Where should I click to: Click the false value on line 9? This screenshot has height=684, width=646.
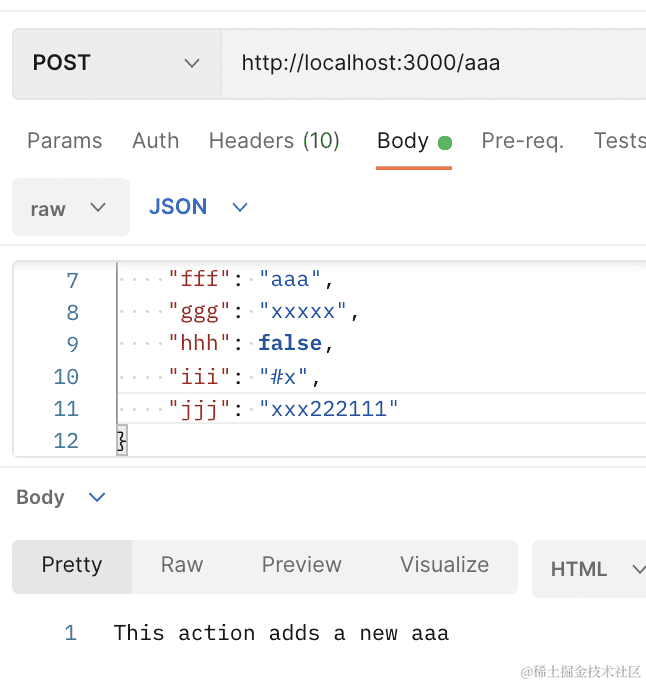[290, 344]
